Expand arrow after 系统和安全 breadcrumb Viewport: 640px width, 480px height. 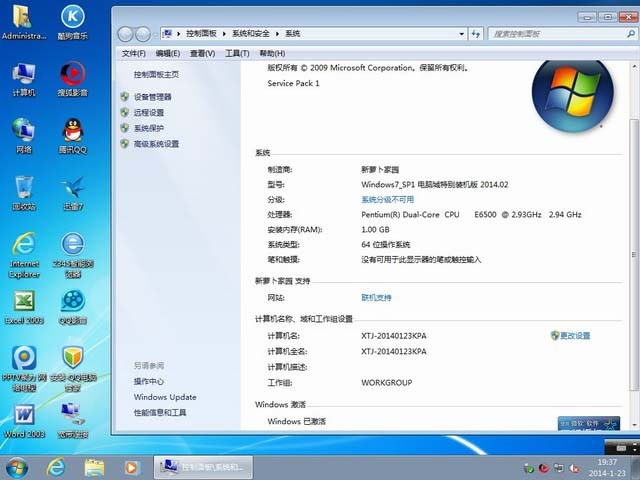(277, 34)
